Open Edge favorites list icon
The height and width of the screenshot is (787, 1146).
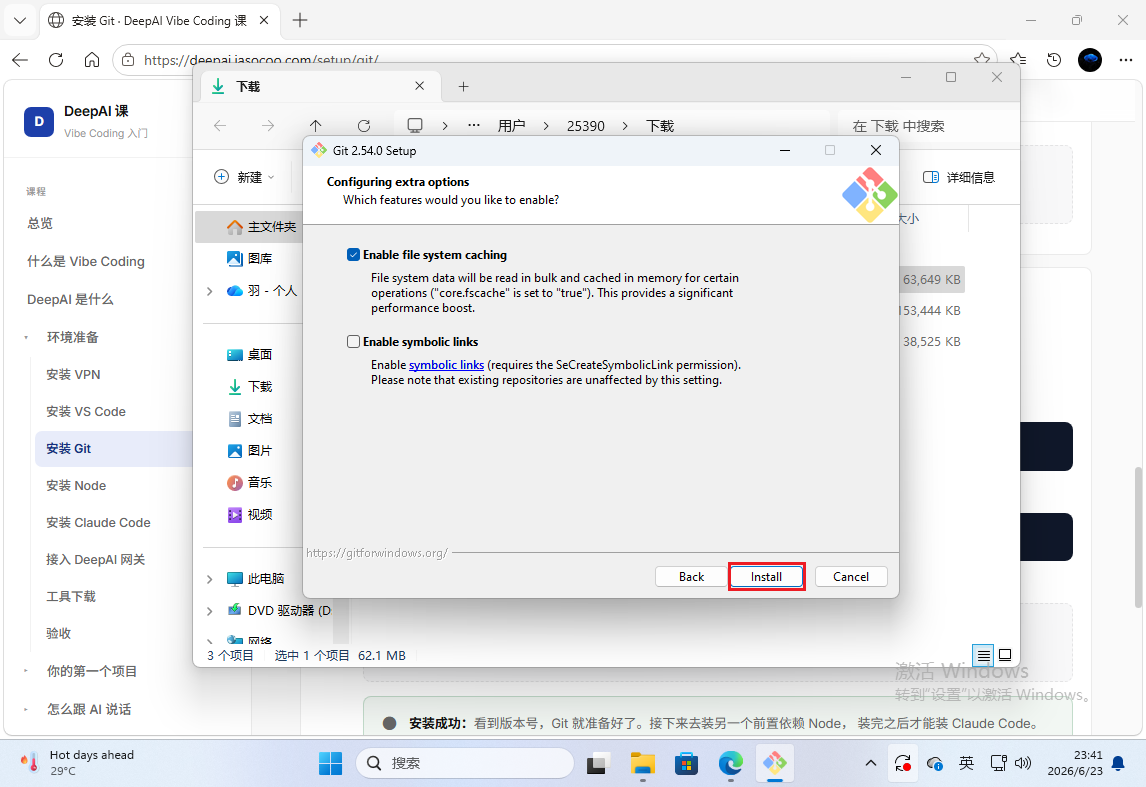pyautogui.click(x=1017, y=60)
